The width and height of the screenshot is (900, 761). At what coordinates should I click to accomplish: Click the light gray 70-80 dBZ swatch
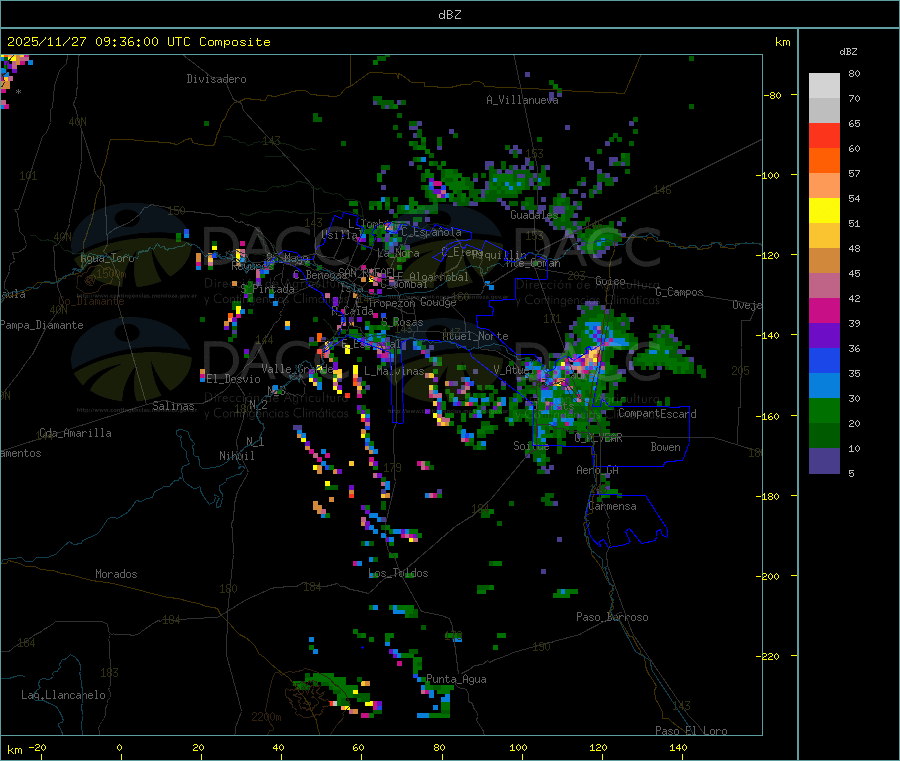click(x=824, y=85)
